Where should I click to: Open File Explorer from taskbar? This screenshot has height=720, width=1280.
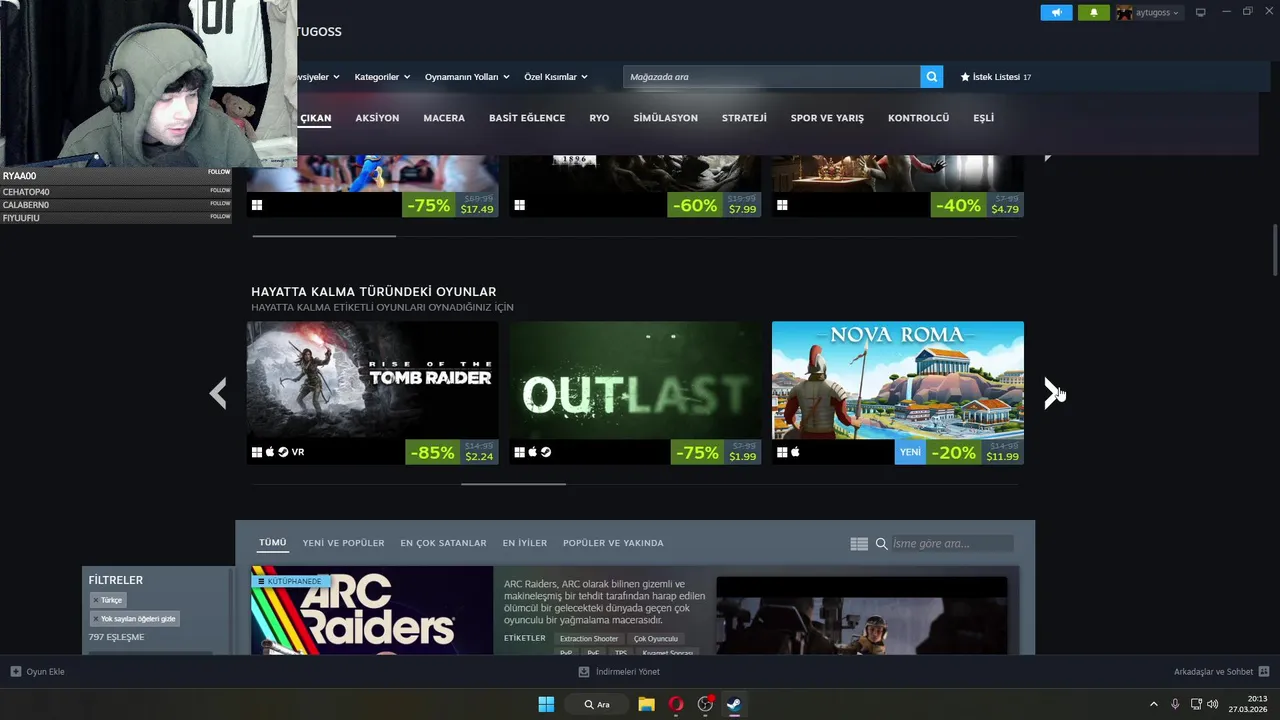646,704
